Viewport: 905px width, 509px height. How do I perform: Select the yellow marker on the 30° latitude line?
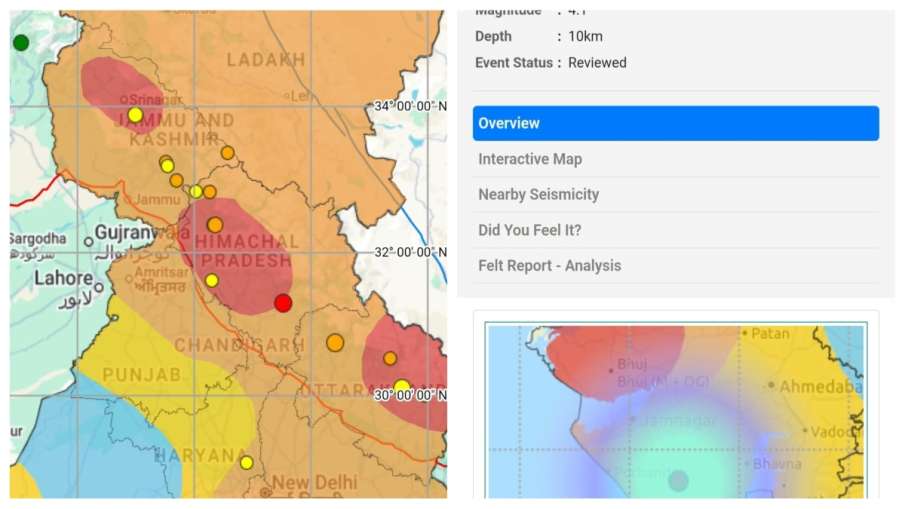[x=402, y=387]
